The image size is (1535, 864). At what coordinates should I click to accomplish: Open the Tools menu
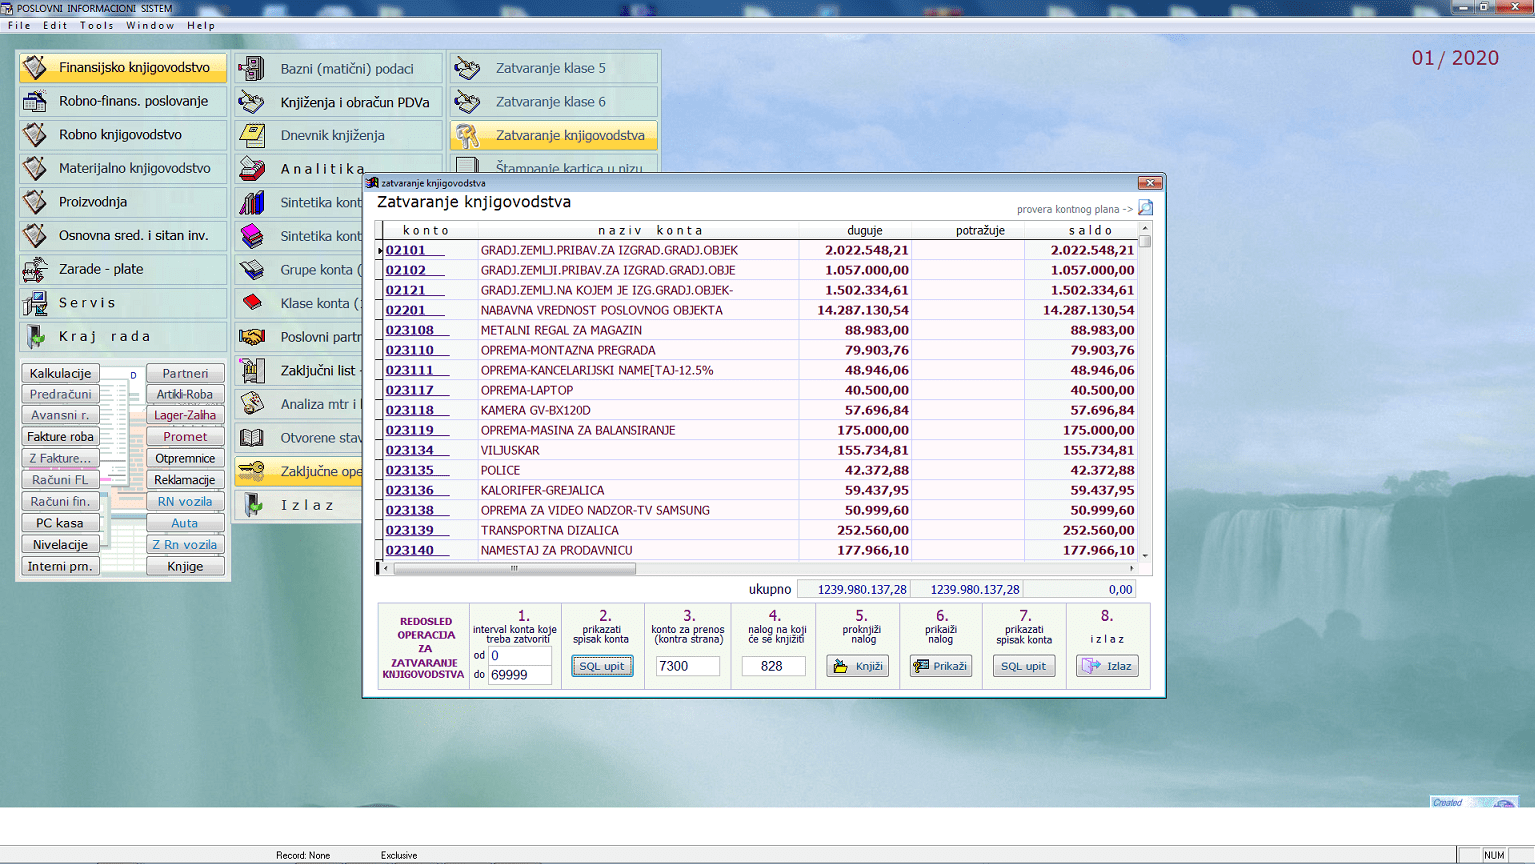coord(97,25)
